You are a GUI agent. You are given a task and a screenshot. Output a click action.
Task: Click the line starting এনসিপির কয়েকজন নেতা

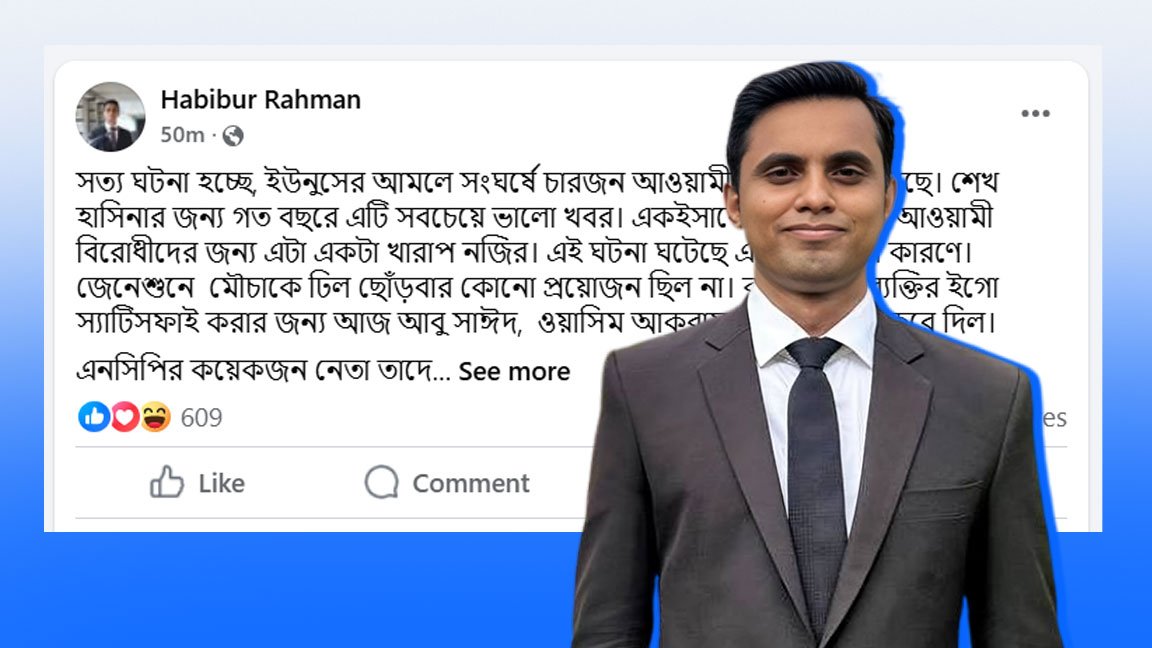click(x=263, y=371)
